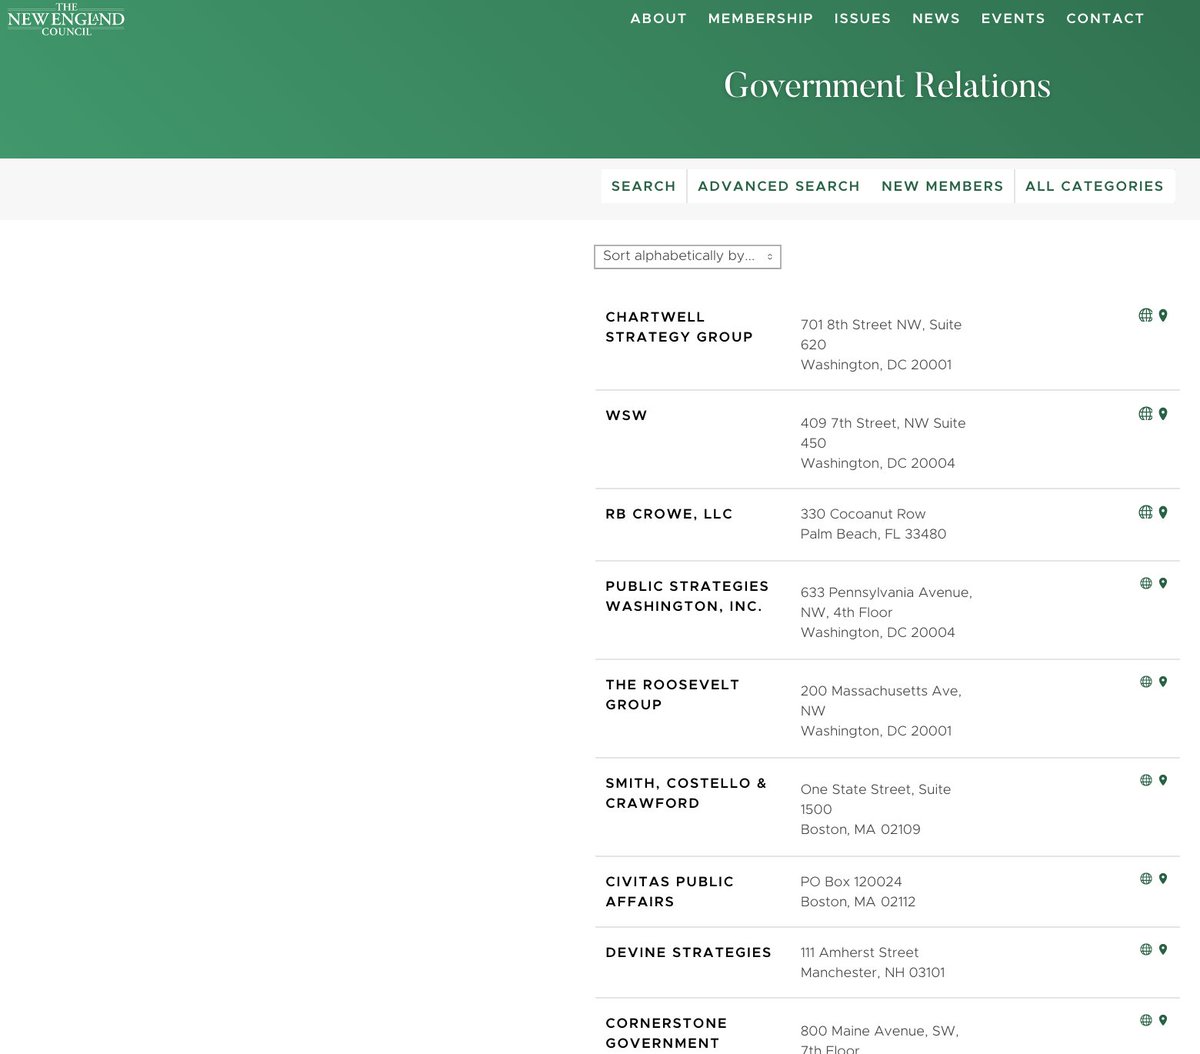This screenshot has height=1054, width=1200.
Task: Click address 330 Cocoanut Row
Action: point(863,514)
